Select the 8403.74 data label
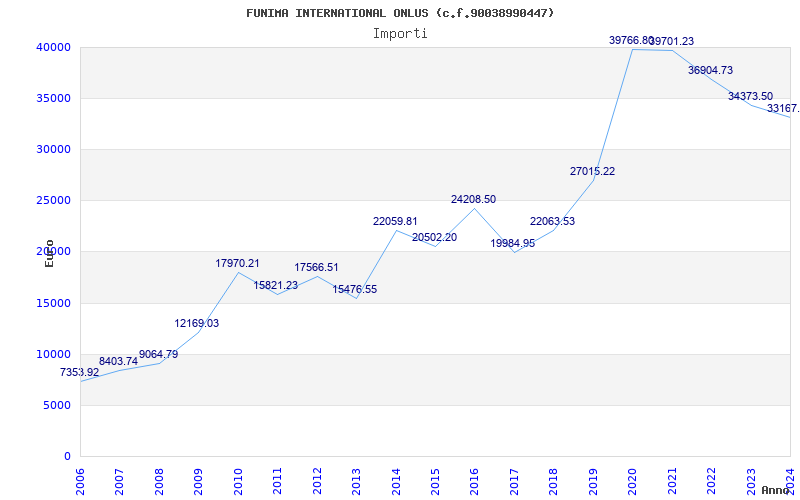 point(118,361)
